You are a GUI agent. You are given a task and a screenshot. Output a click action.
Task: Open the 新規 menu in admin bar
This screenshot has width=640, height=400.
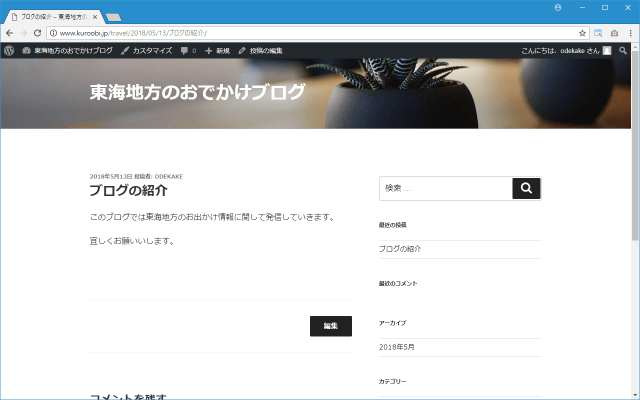(x=218, y=51)
